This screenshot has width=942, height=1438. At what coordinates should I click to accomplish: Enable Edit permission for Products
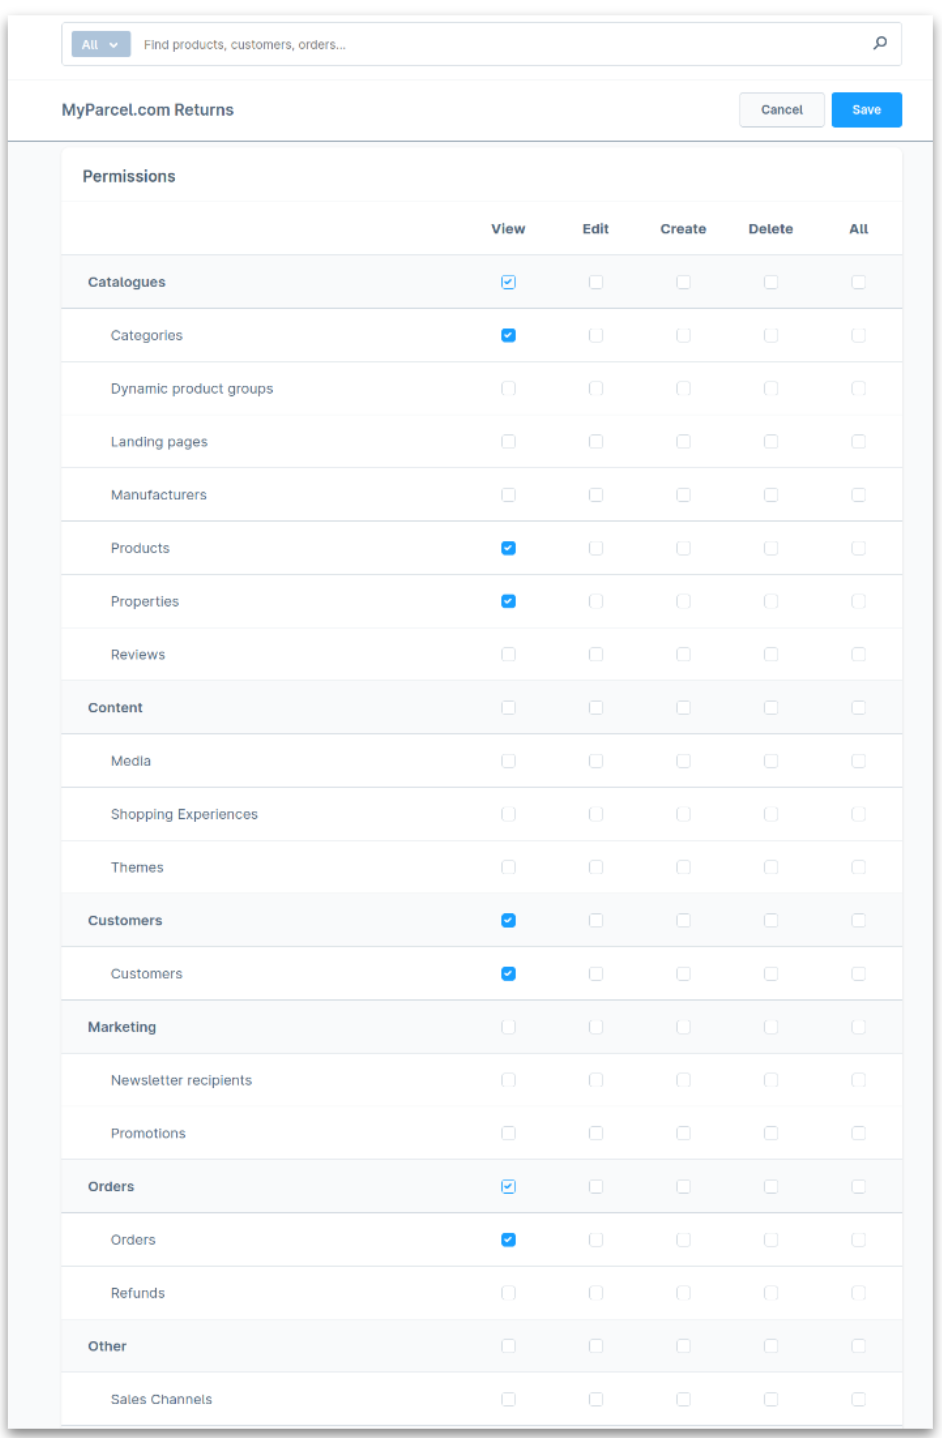point(596,548)
